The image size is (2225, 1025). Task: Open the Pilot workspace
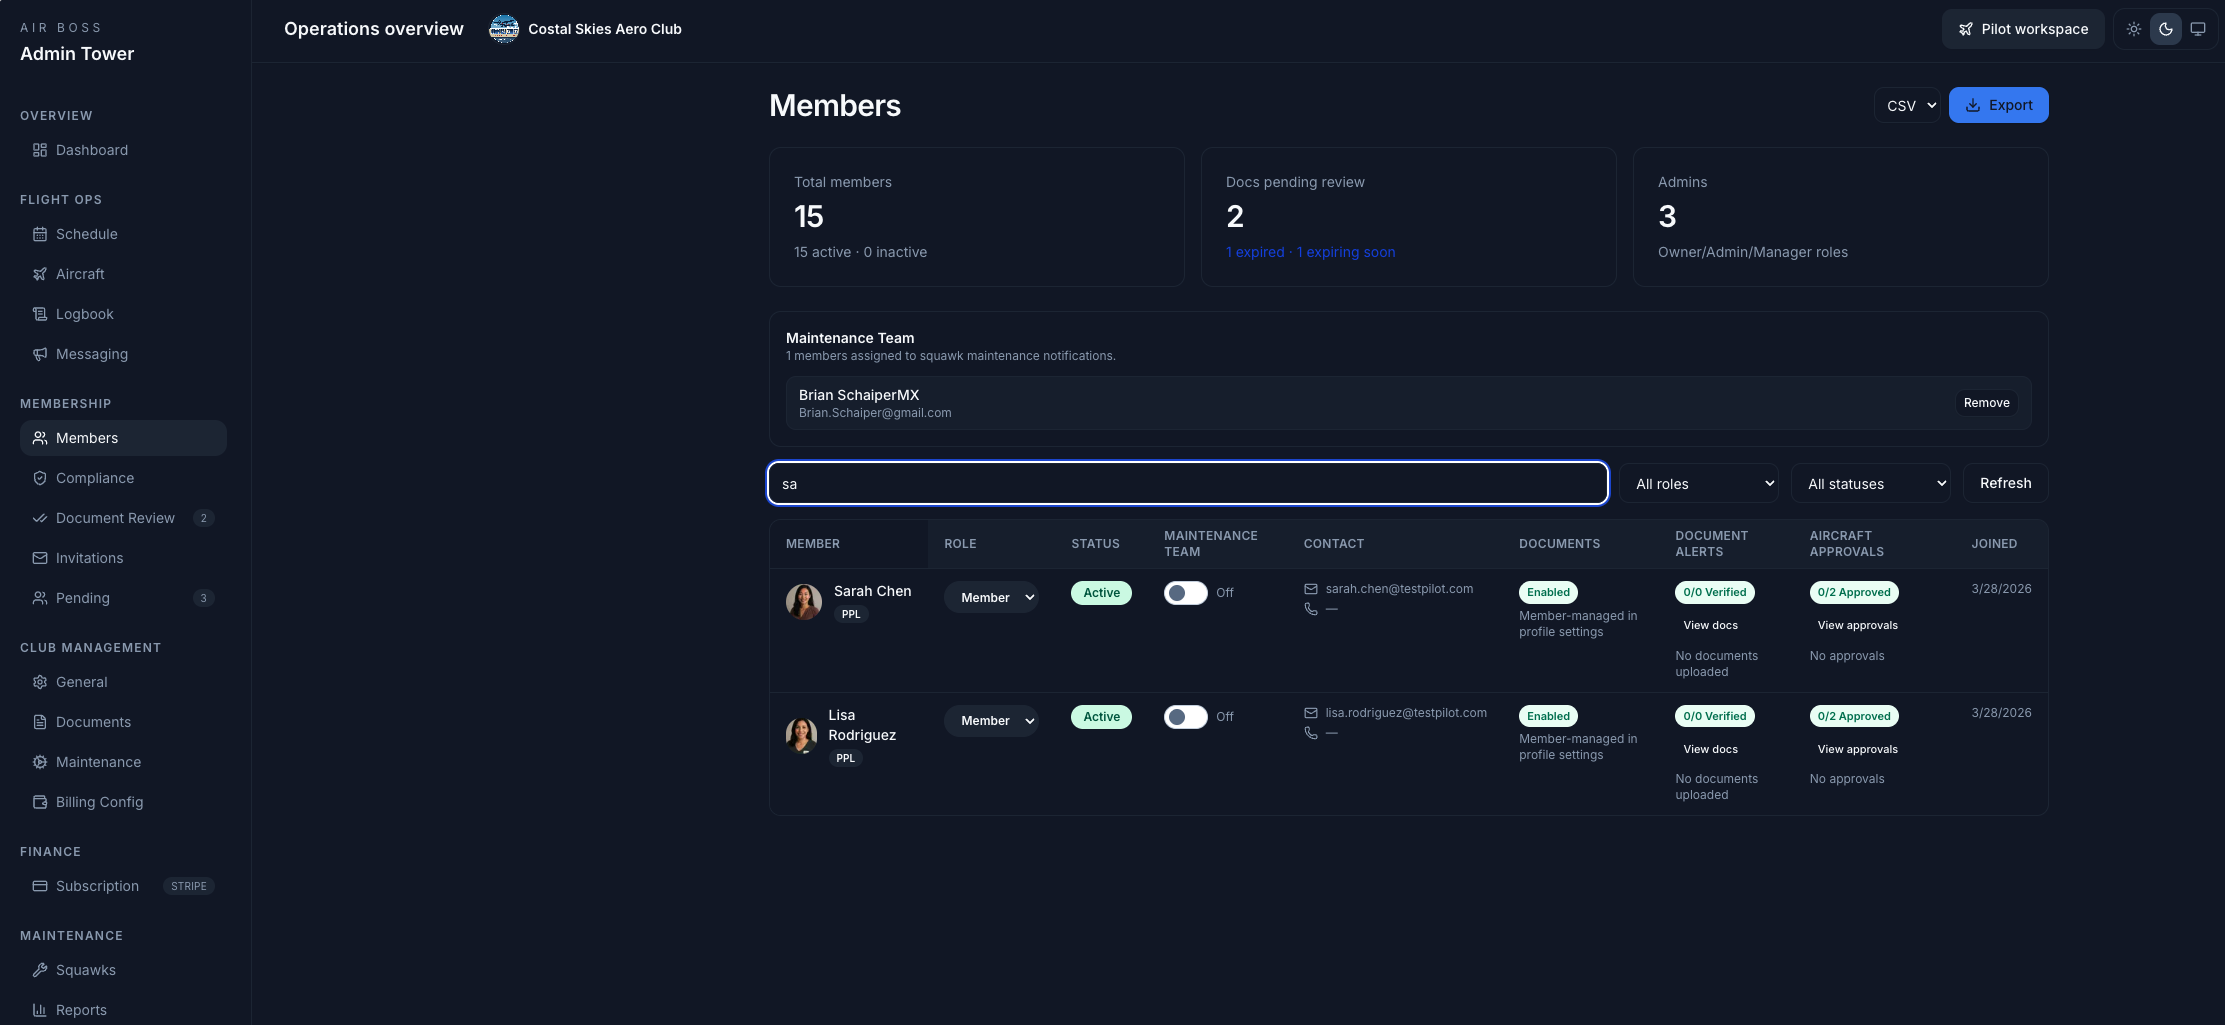[2022, 29]
